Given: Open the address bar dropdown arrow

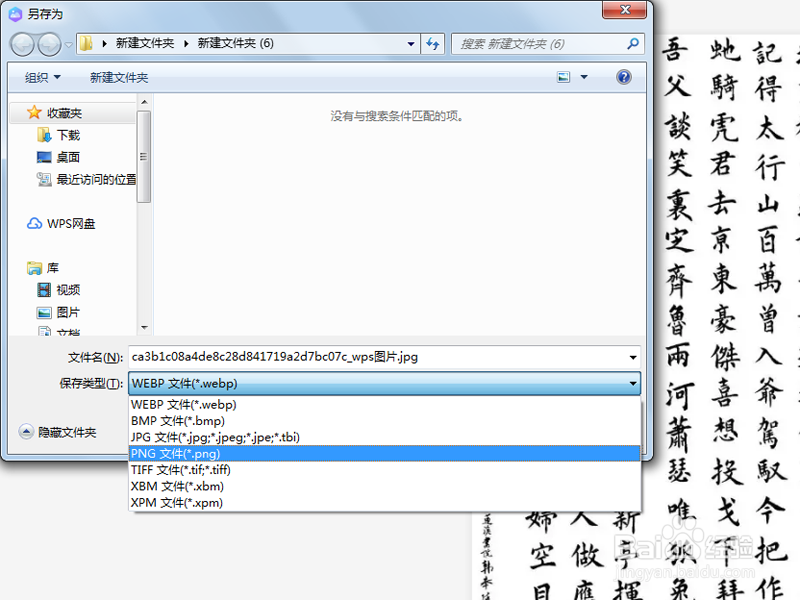Looking at the screenshot, I should coord(411,44).
